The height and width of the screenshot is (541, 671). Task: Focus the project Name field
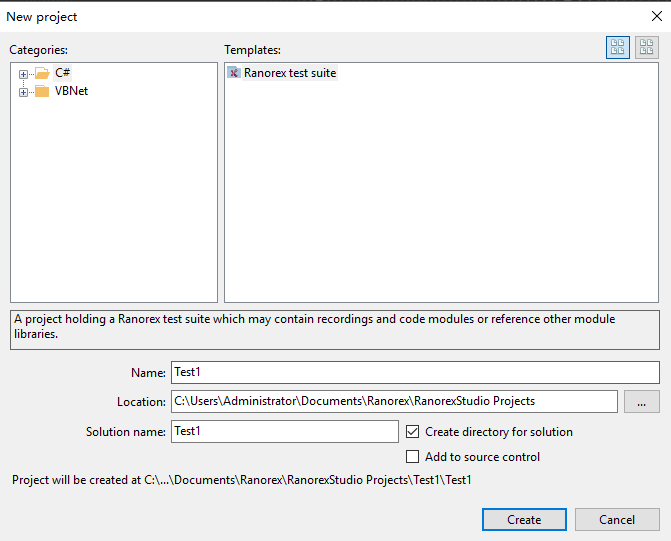pyautogui.click(x=415, y=372)
